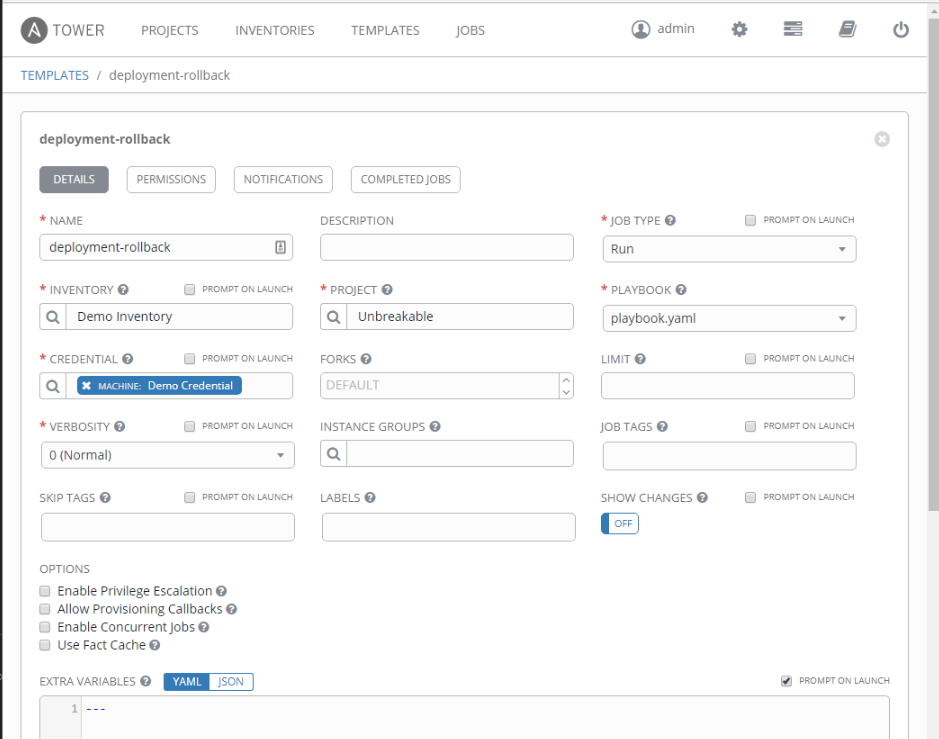Open the Tower settings gear icon
The image size is (939, 739).
[x=739, y=29]
